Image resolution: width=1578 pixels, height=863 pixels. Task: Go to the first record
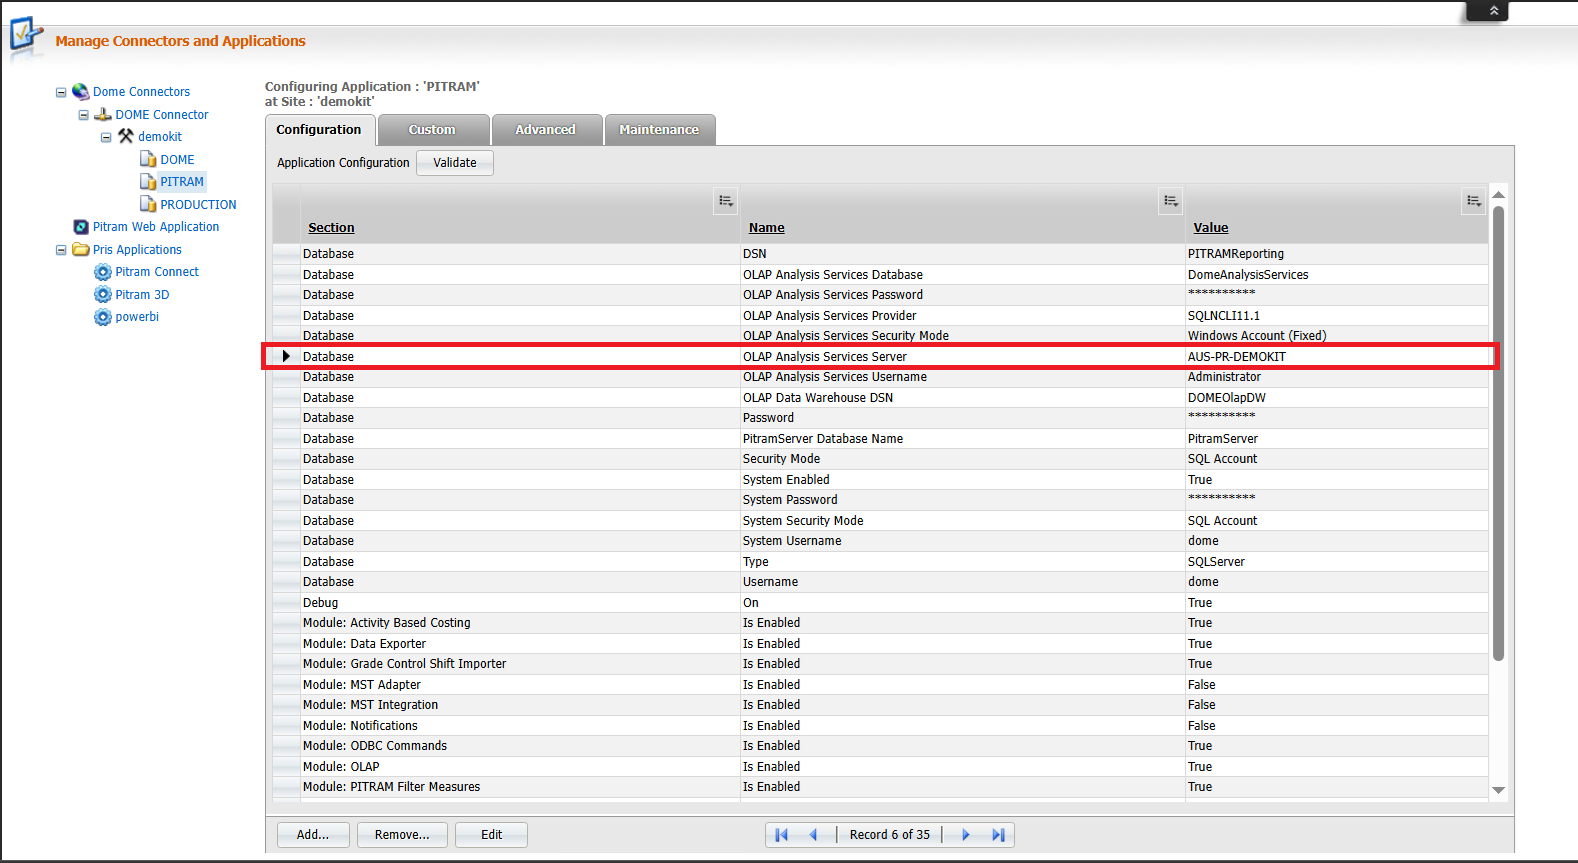(782, 835)
